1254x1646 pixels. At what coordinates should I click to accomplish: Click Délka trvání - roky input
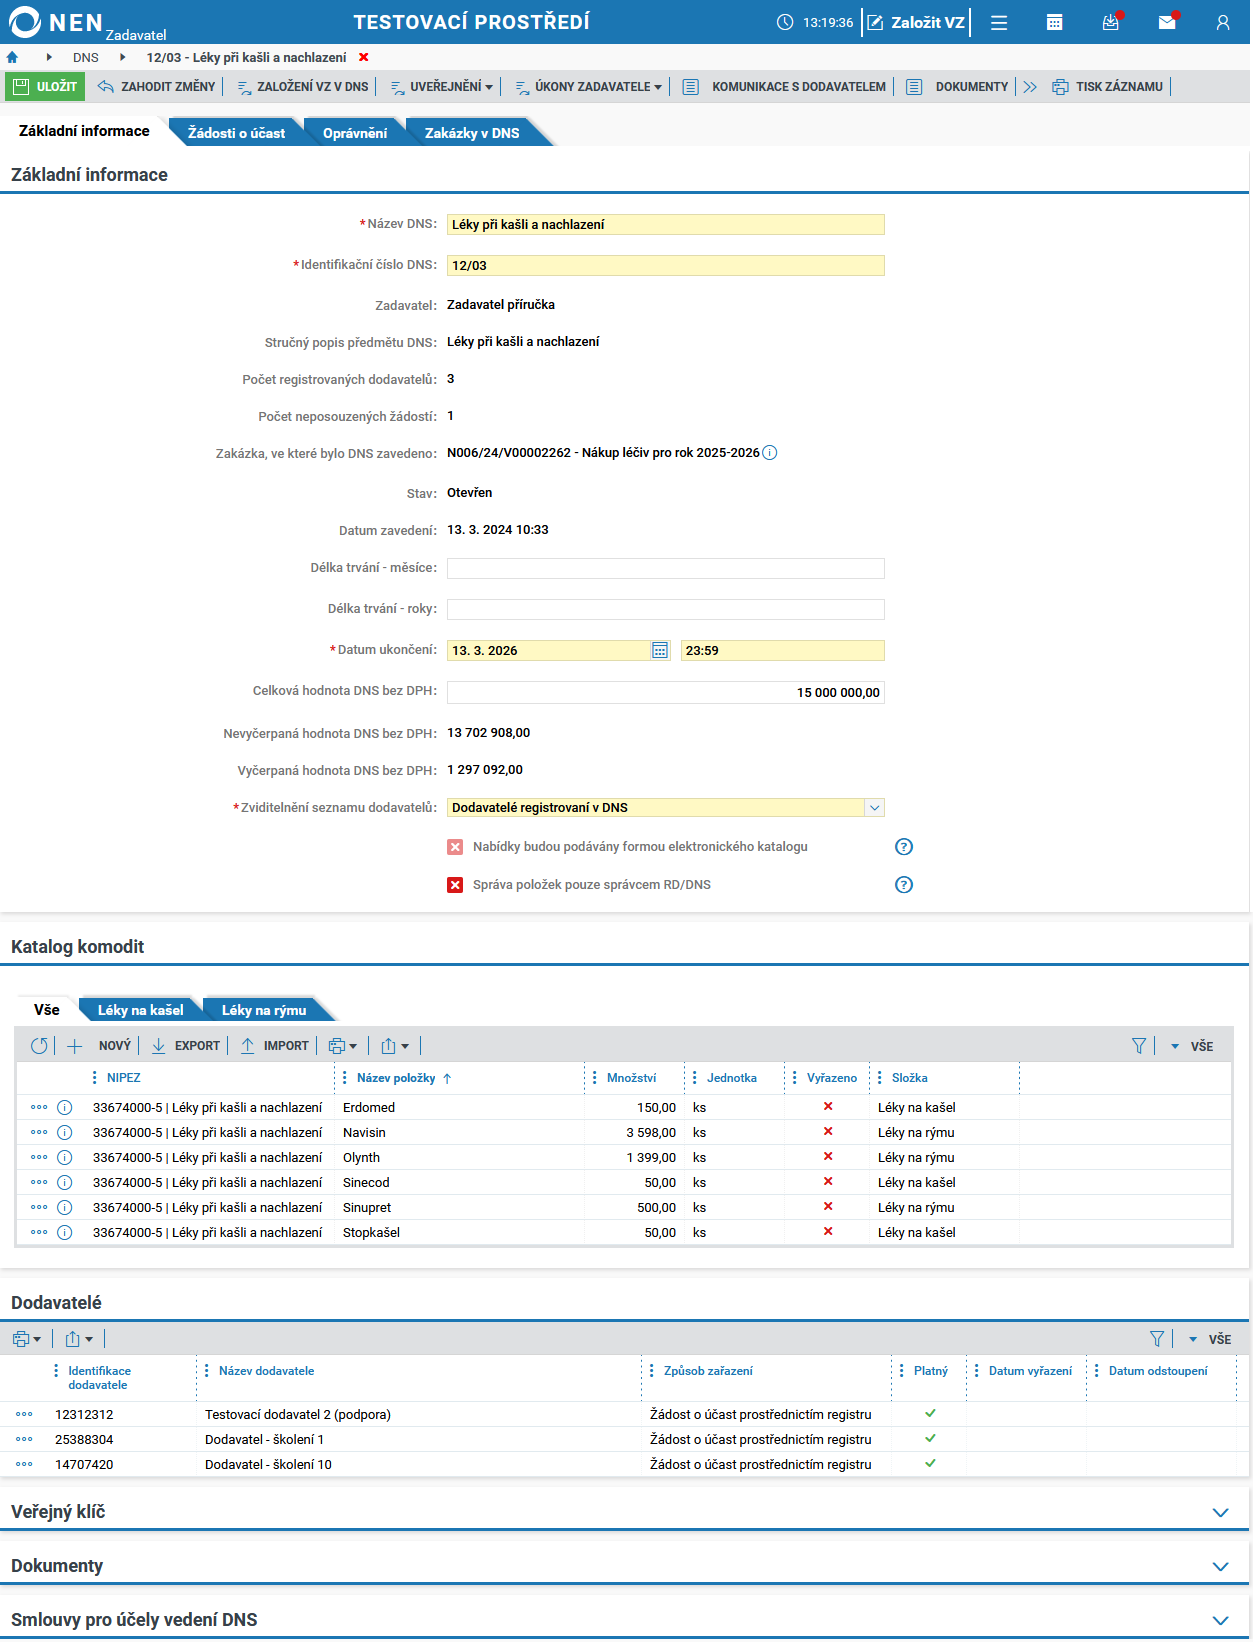click(666, 610)
